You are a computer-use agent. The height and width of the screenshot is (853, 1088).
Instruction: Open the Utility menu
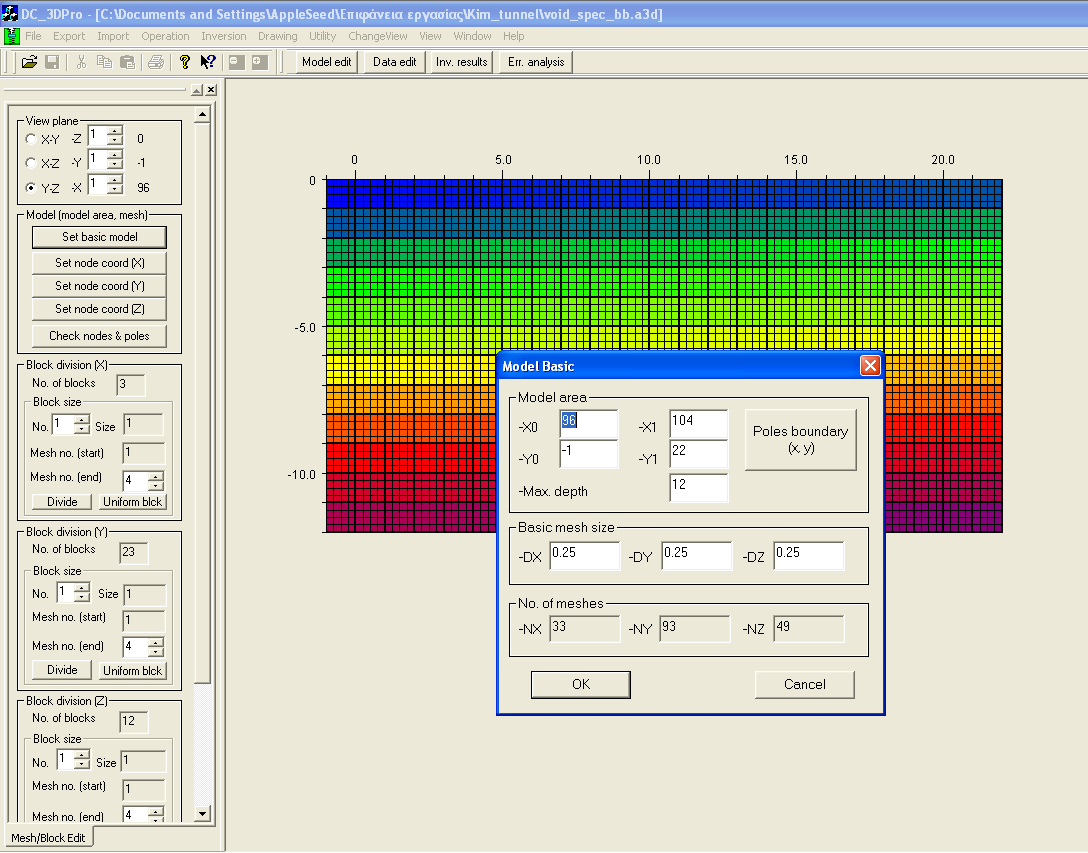(x=323, y=36)
